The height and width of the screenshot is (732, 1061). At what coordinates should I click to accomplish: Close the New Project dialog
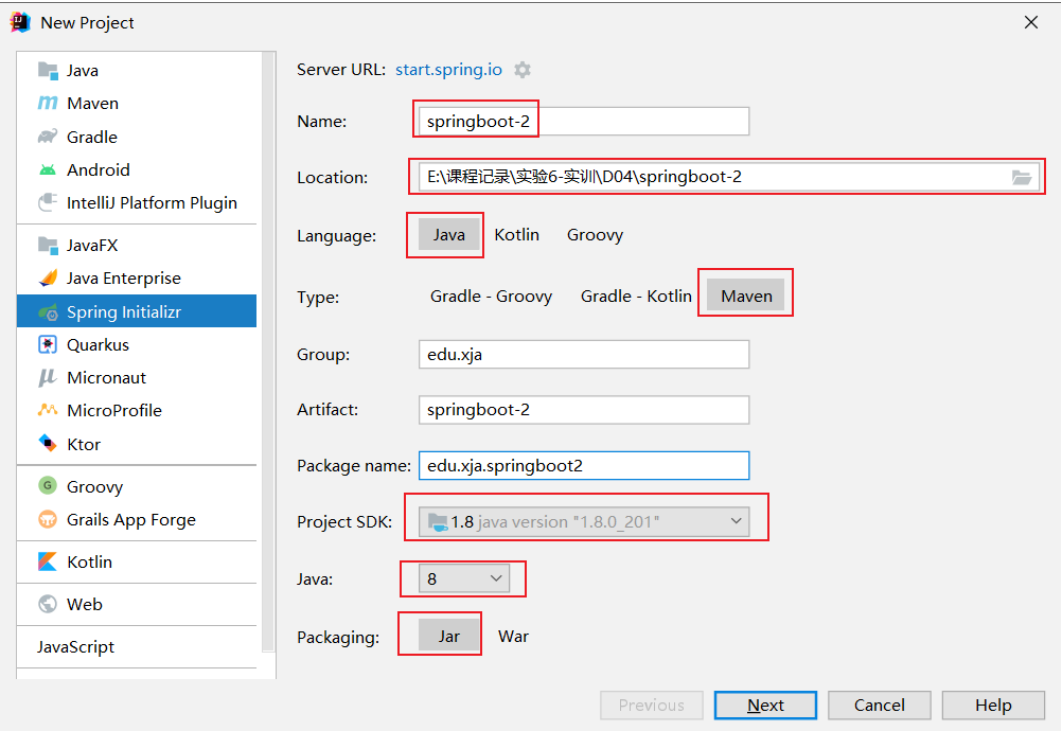(x=1031, y=22)
